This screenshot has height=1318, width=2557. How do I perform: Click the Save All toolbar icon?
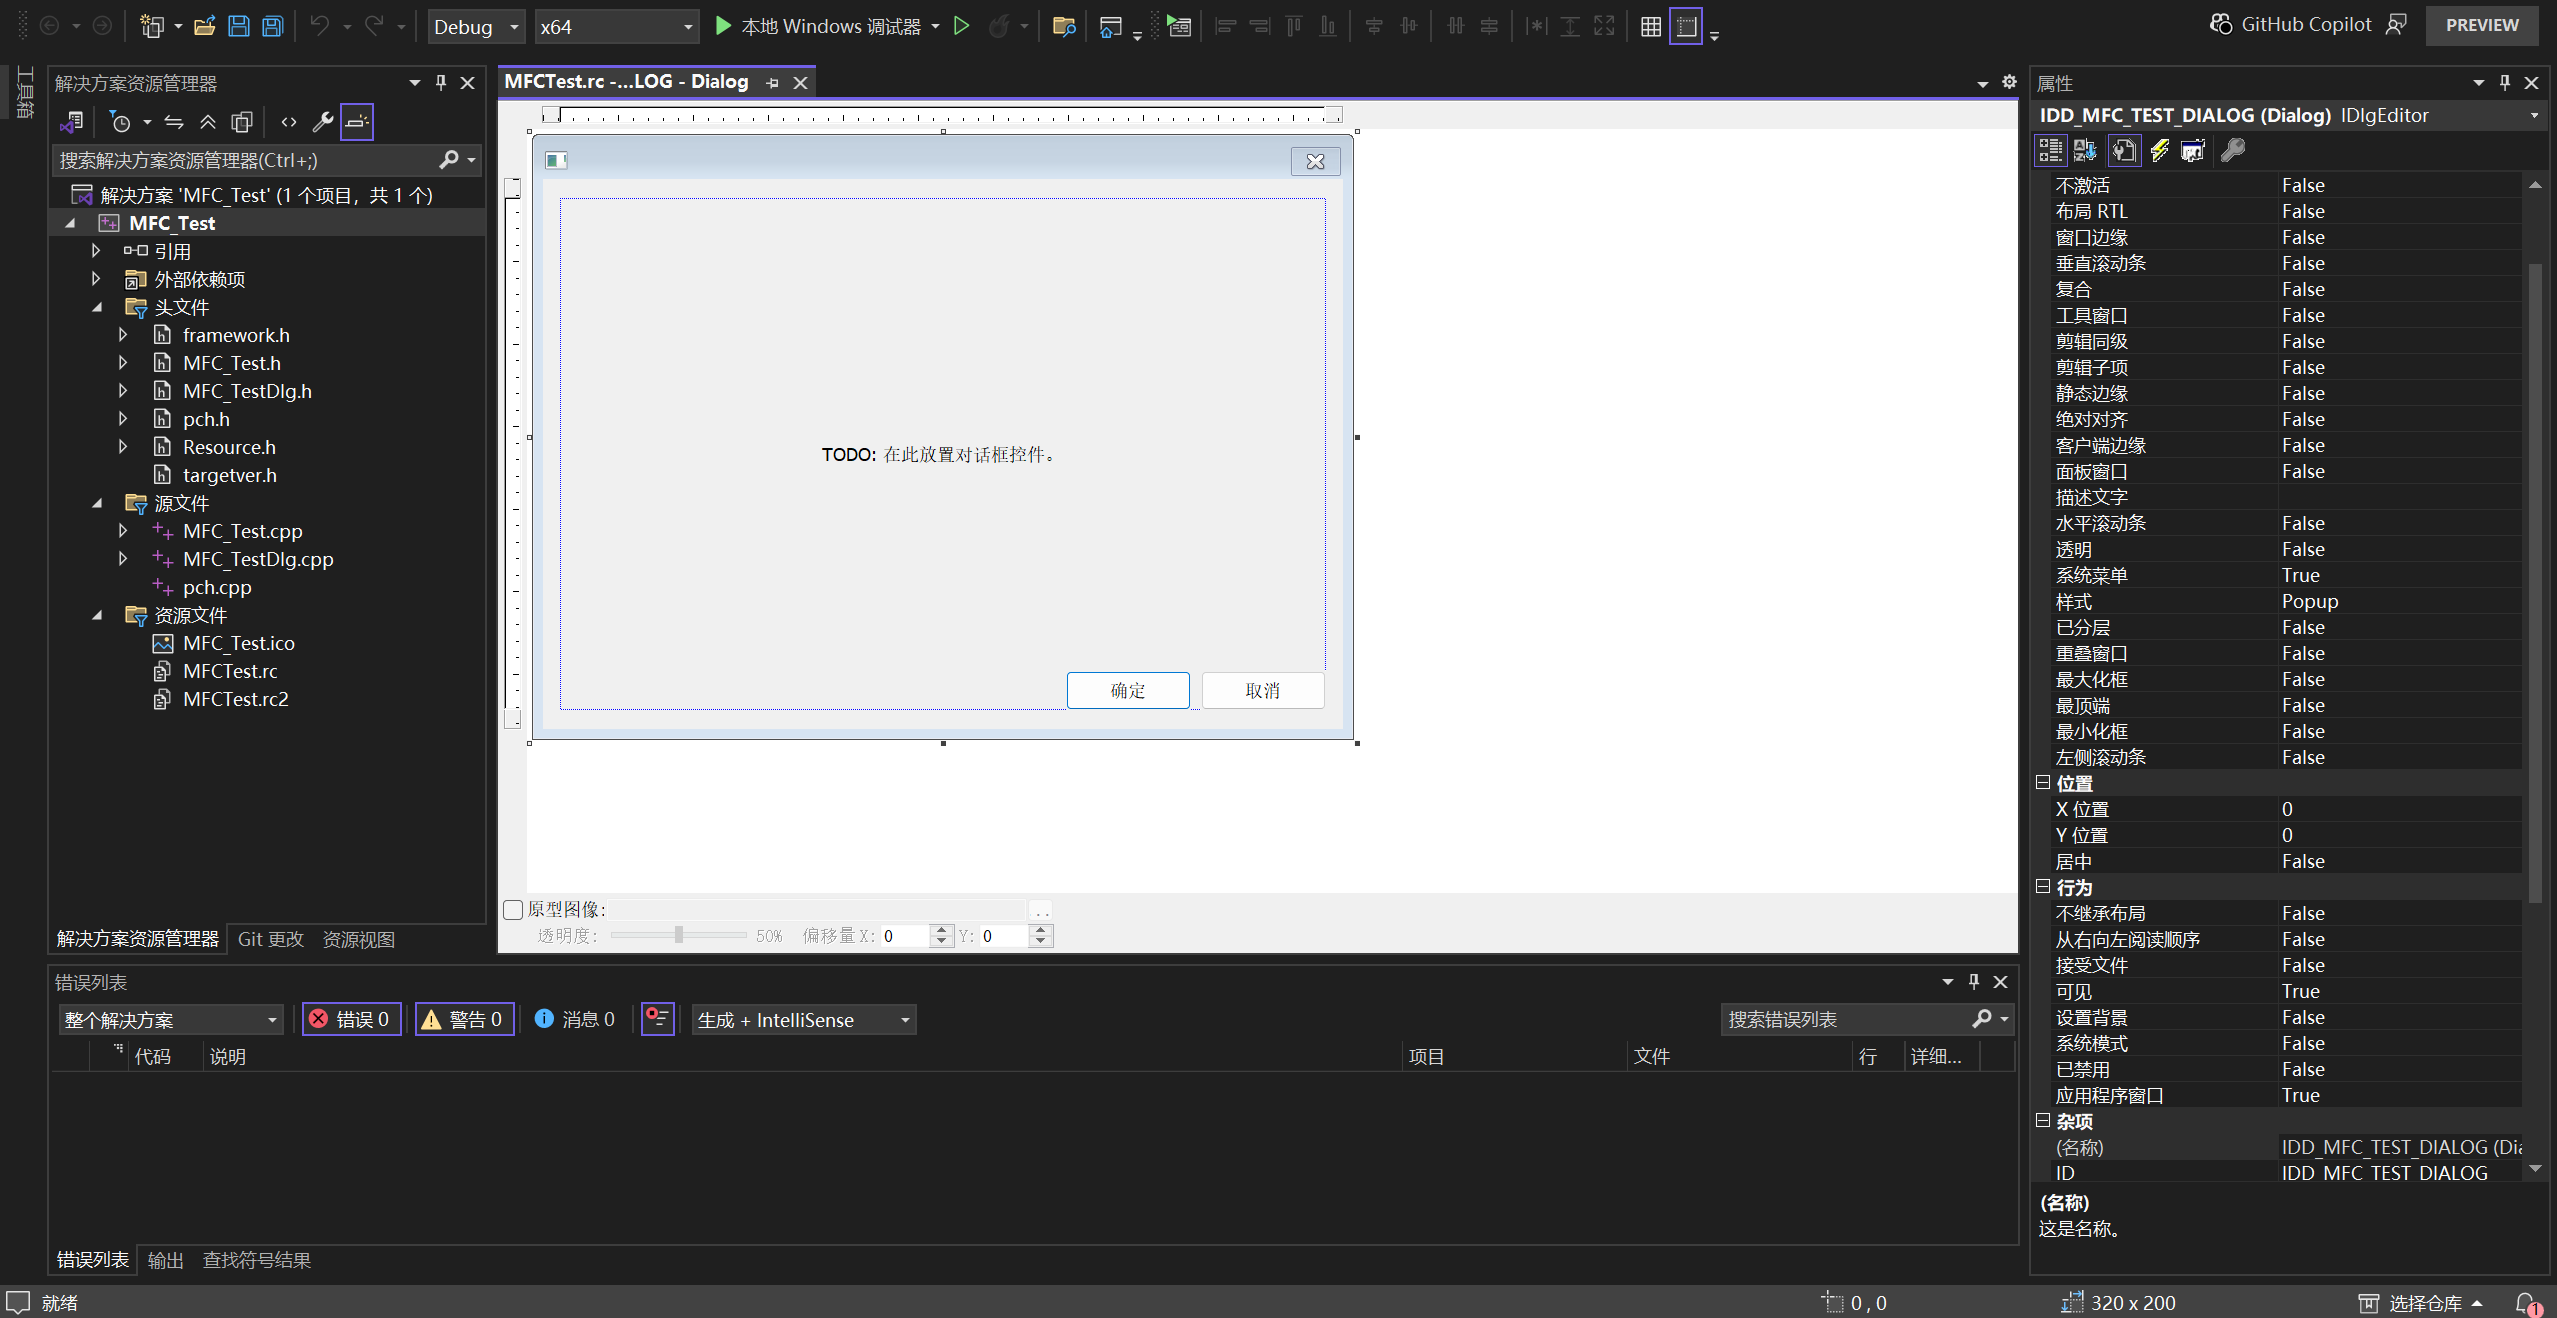[272, 26]
